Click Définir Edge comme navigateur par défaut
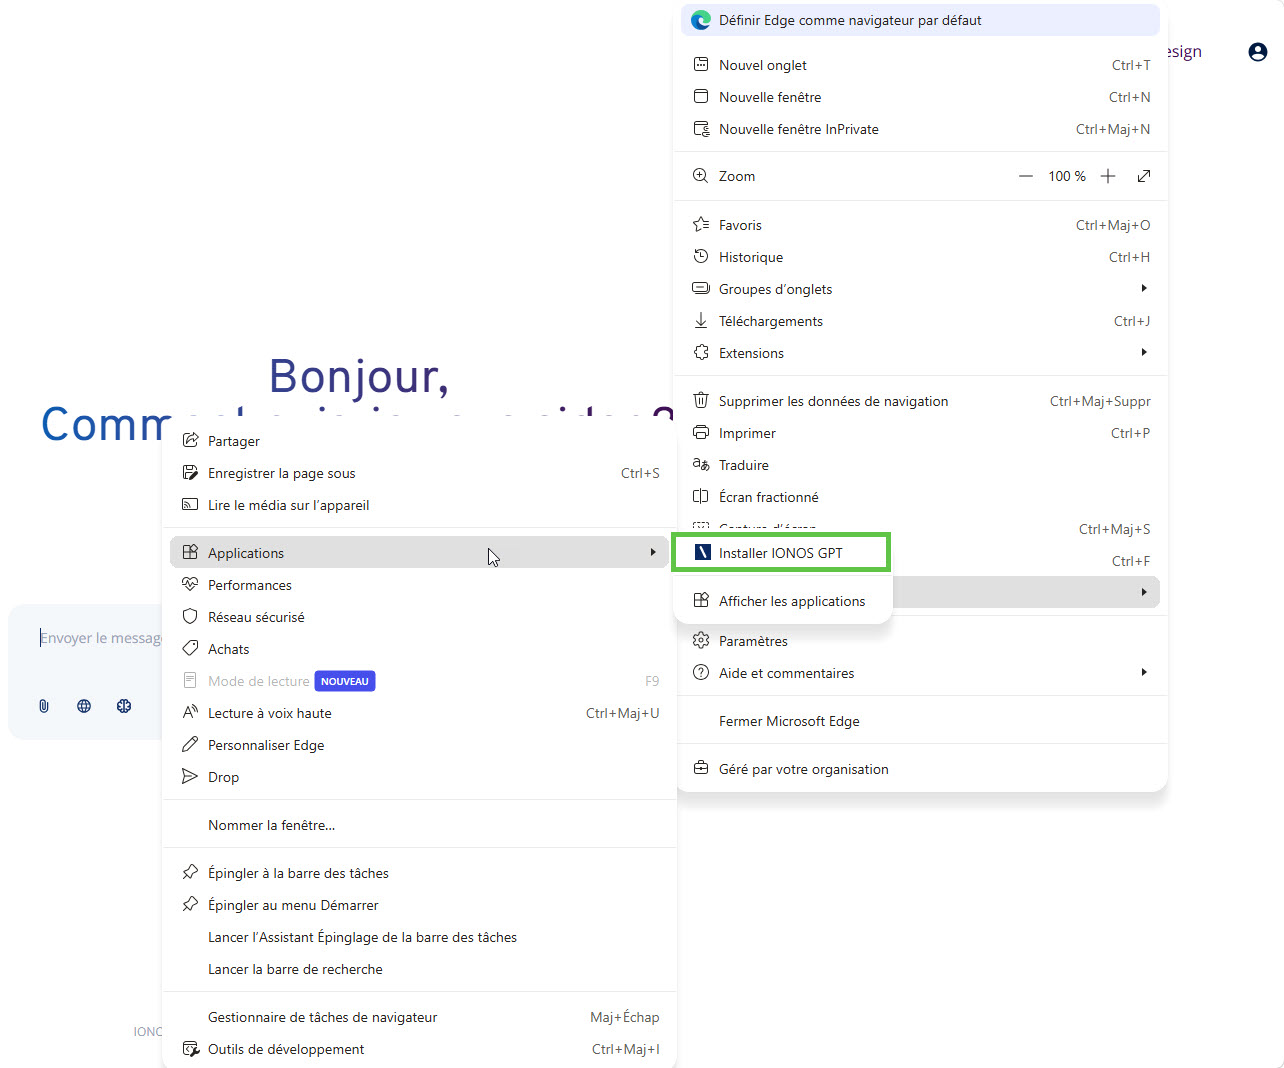The width and height of the screenshot is (1284, 1068). pyautogui.click(x=920, y=20)
